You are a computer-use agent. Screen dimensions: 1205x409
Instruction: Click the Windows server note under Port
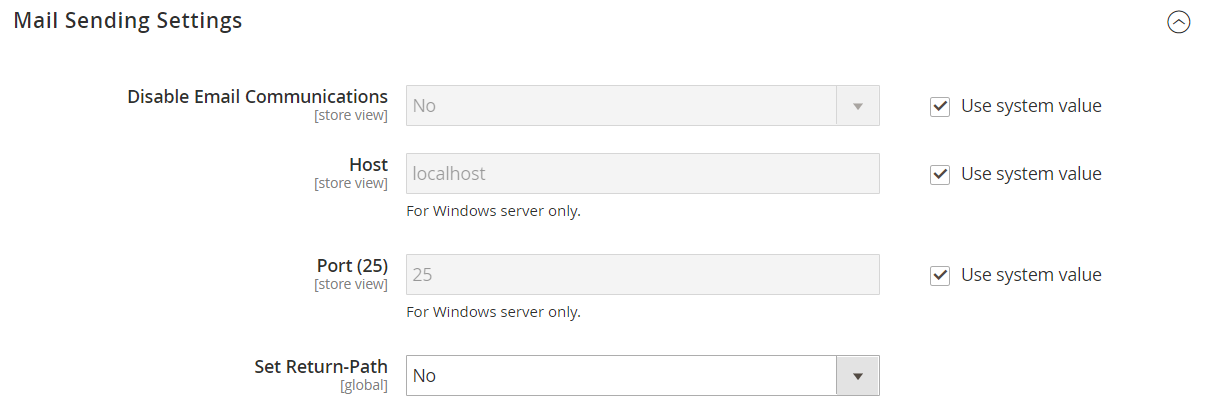(x=493, y=312)
